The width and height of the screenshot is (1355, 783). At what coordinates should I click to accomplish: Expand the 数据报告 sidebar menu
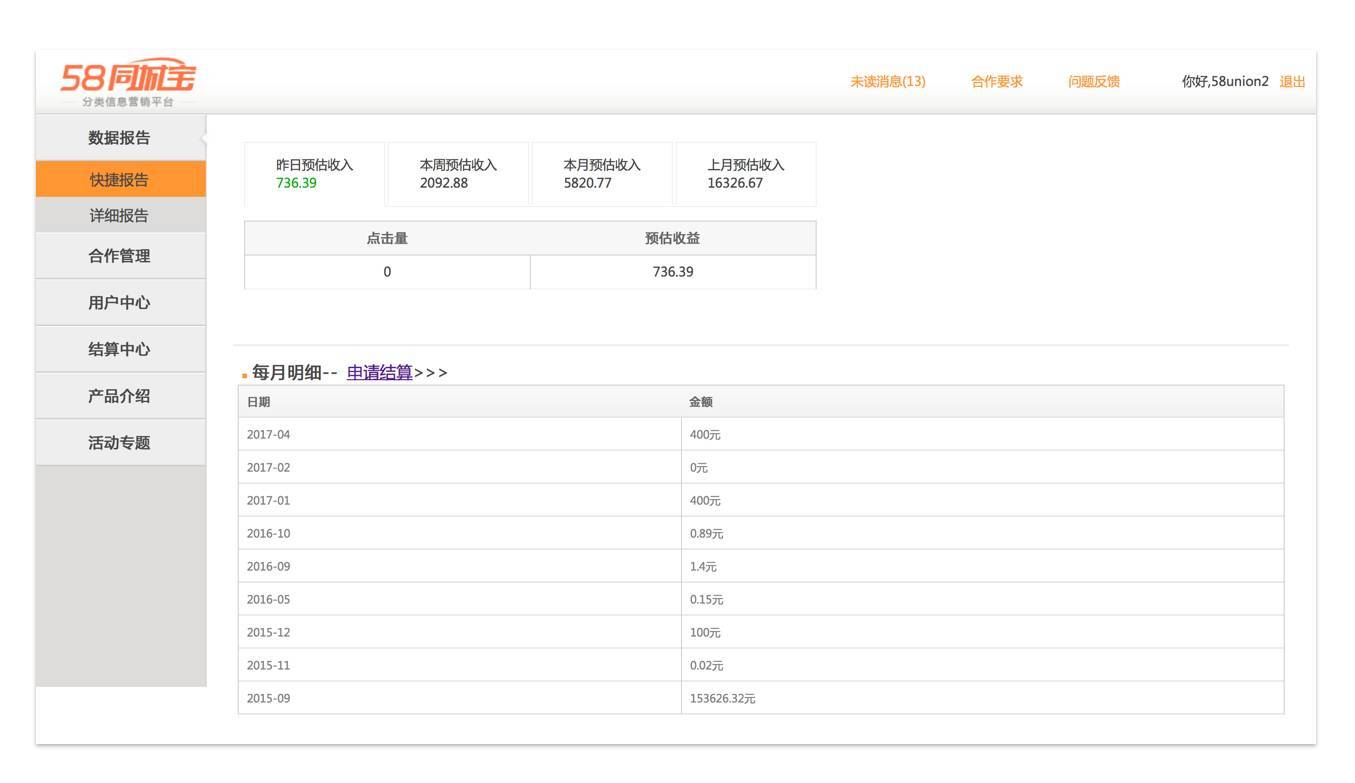tap(120, 138)
